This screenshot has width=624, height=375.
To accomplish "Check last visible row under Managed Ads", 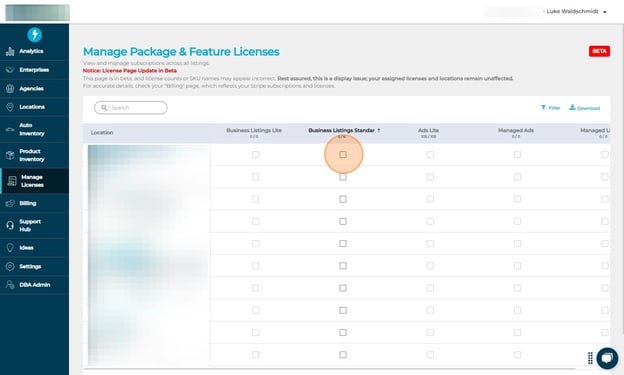I will (517, 355).
